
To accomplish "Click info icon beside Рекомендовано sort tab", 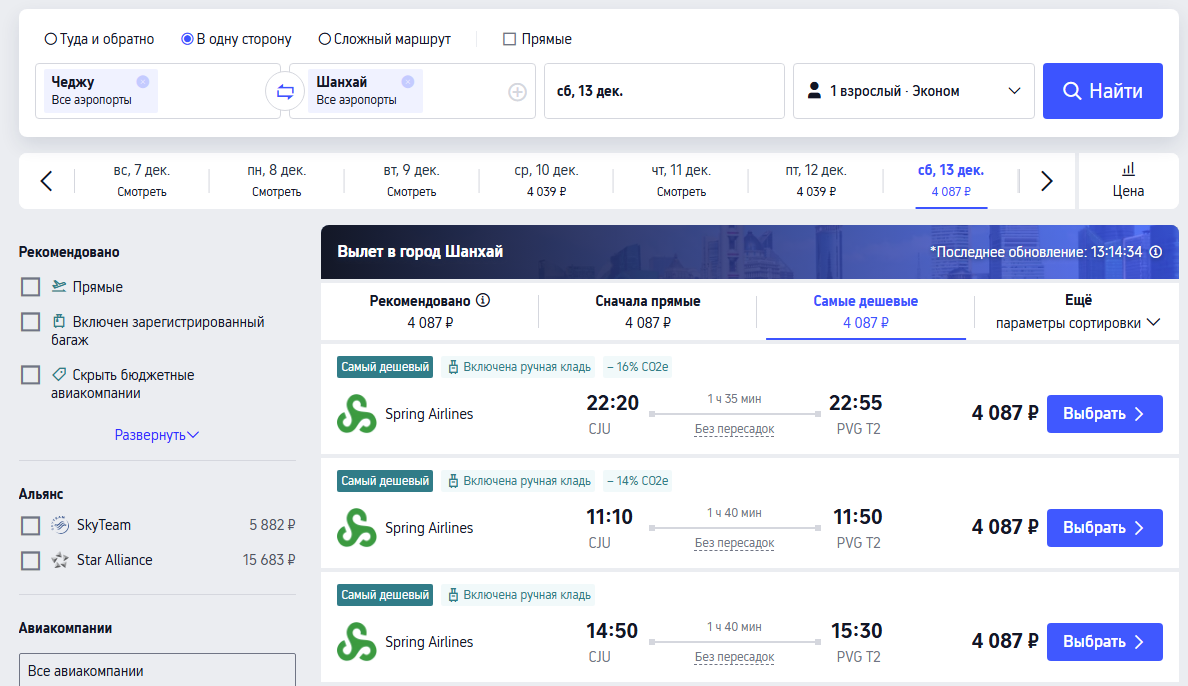I will [483, 300].
